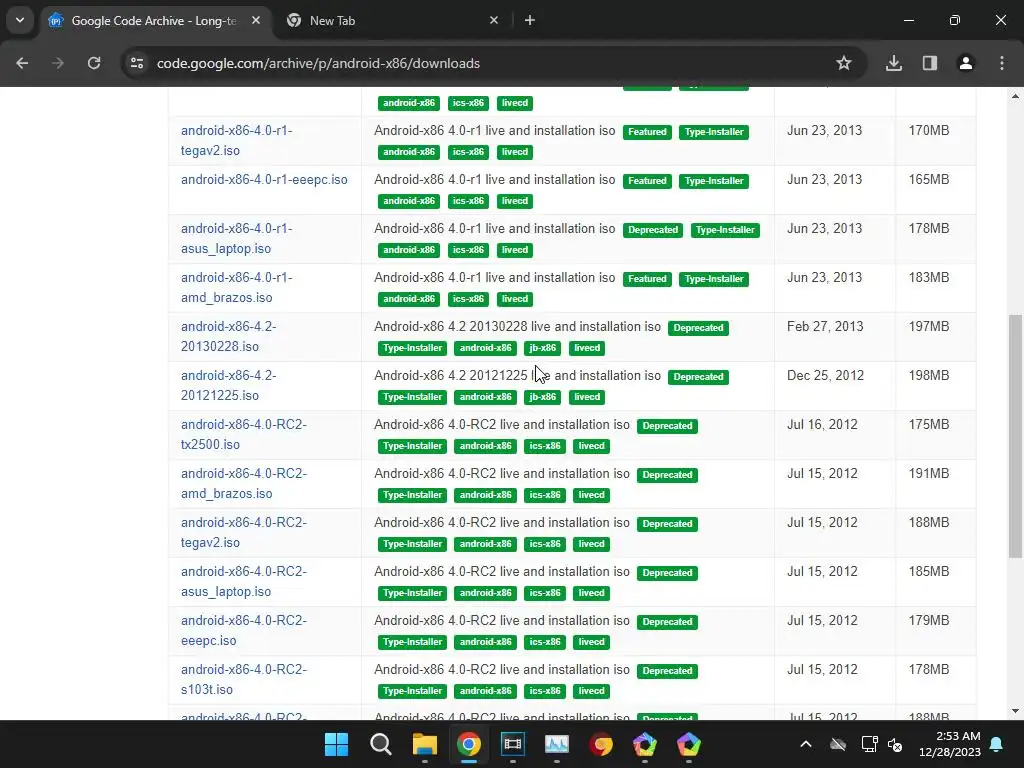
Task: Click Type-Installer label in RC2-s103t row
Action: (x=413, y=691)
